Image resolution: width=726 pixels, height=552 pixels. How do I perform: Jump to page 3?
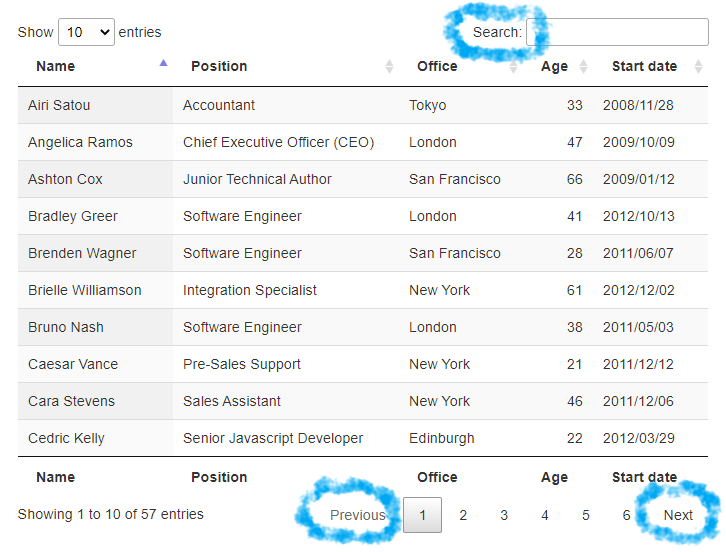(504, 515)
